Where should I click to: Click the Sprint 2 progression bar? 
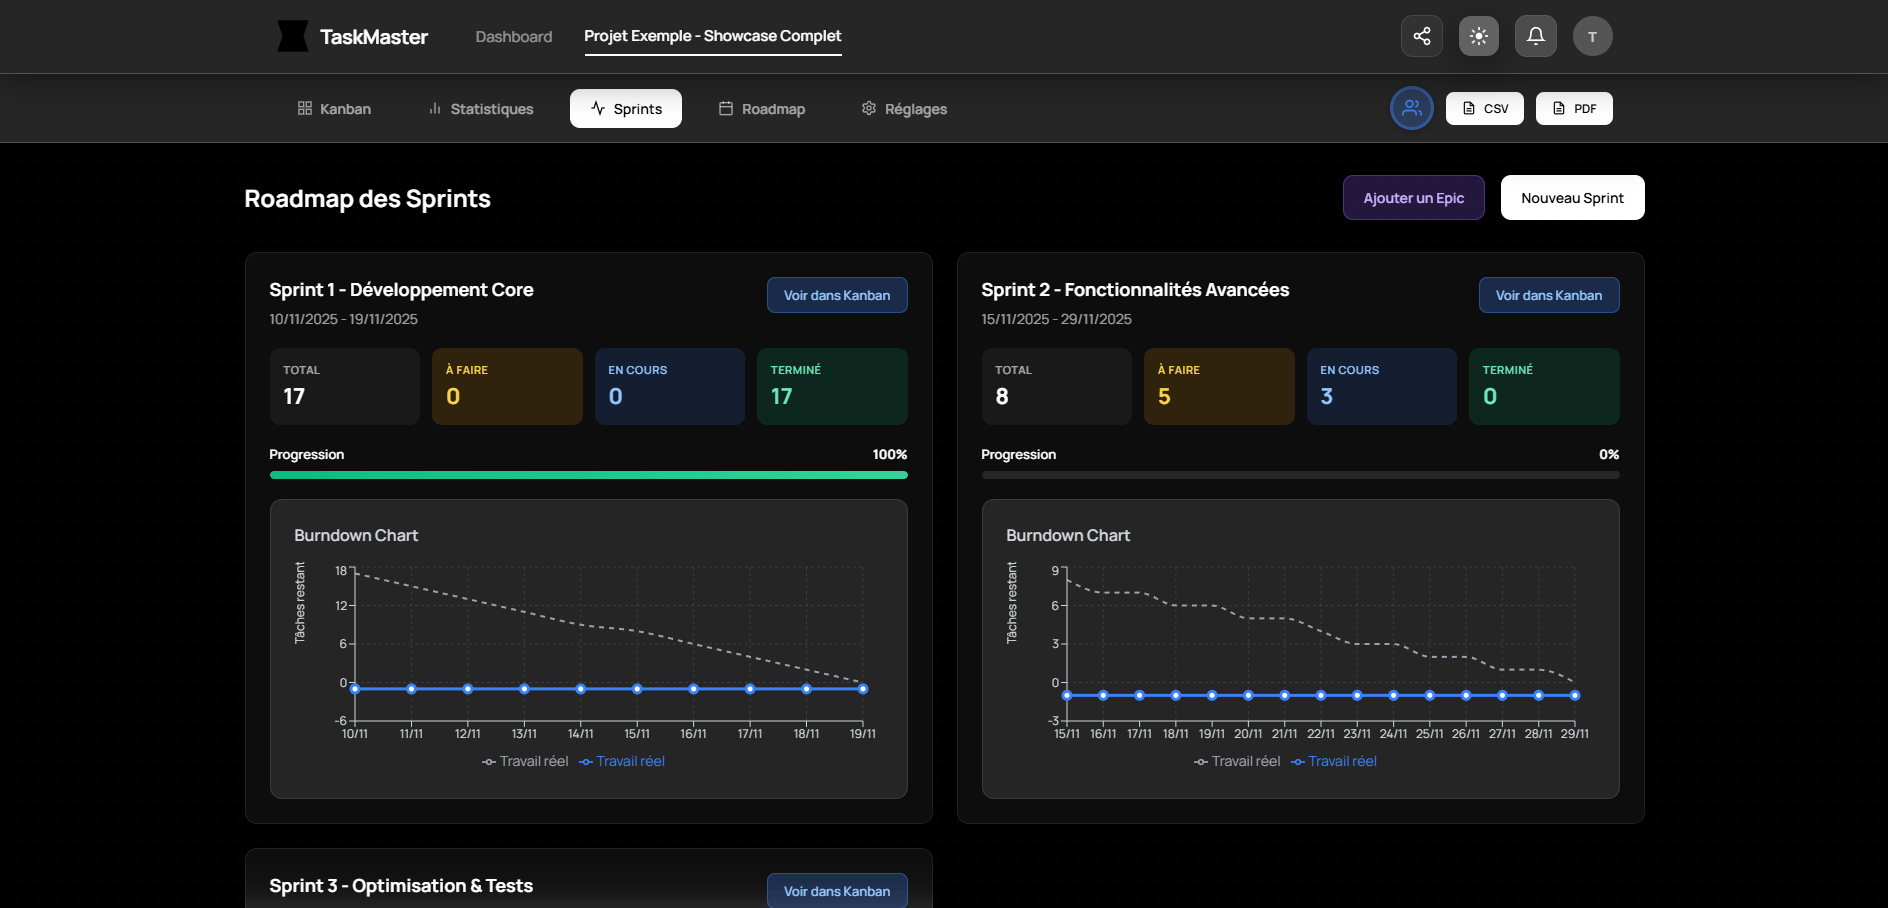pyautogui.click(x=1299, y=475)
